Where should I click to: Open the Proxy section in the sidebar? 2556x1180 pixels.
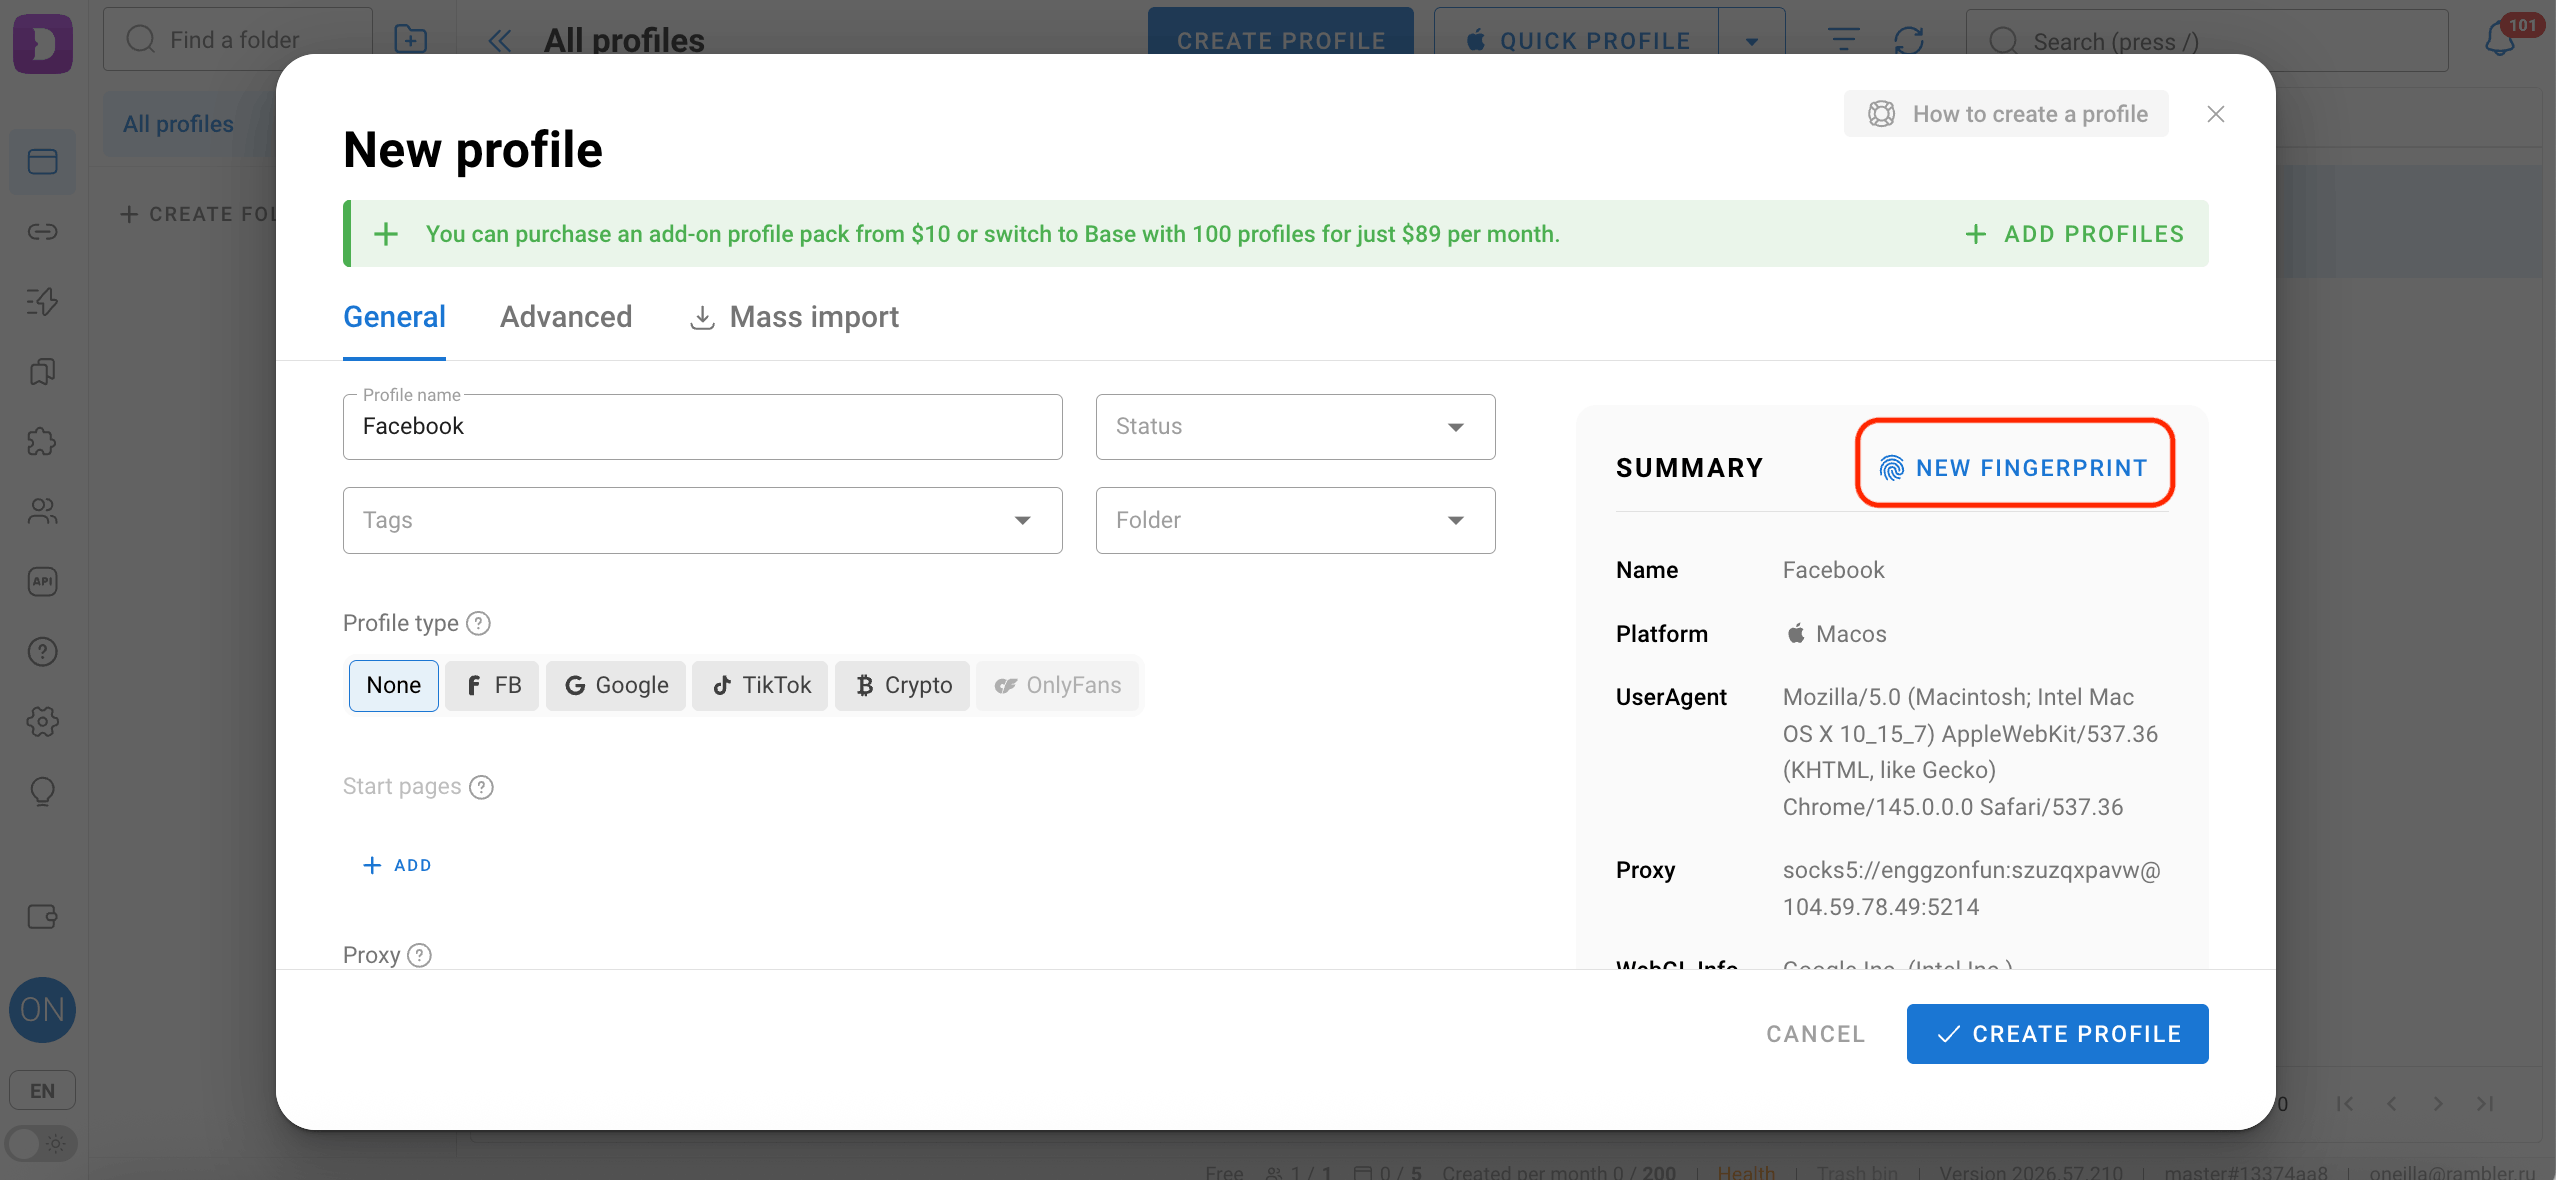pyautogui.click(x=42, y=231)
